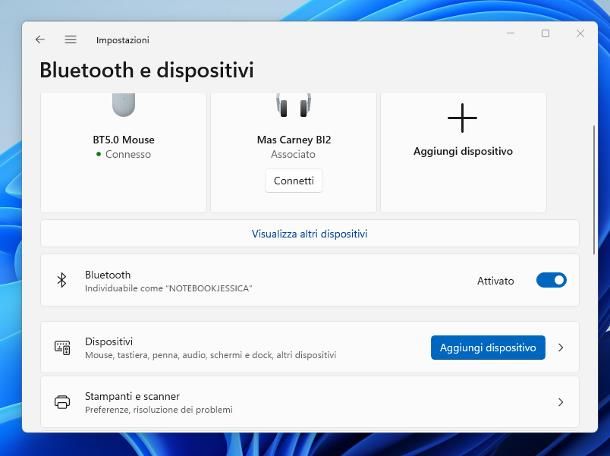610x456 pixels.
Task: Click the Mouse, tastiera, penna description text
Action: click(210, 355)
